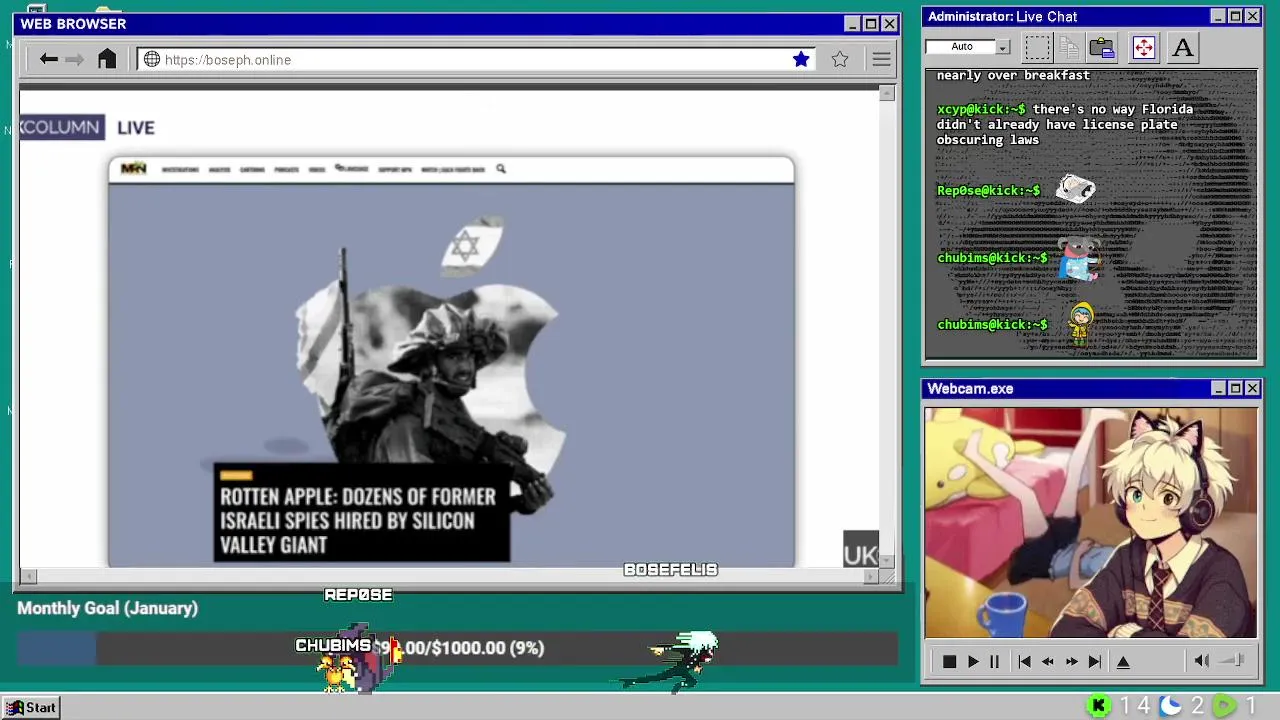Click the boseph.online URL address field

475,60
